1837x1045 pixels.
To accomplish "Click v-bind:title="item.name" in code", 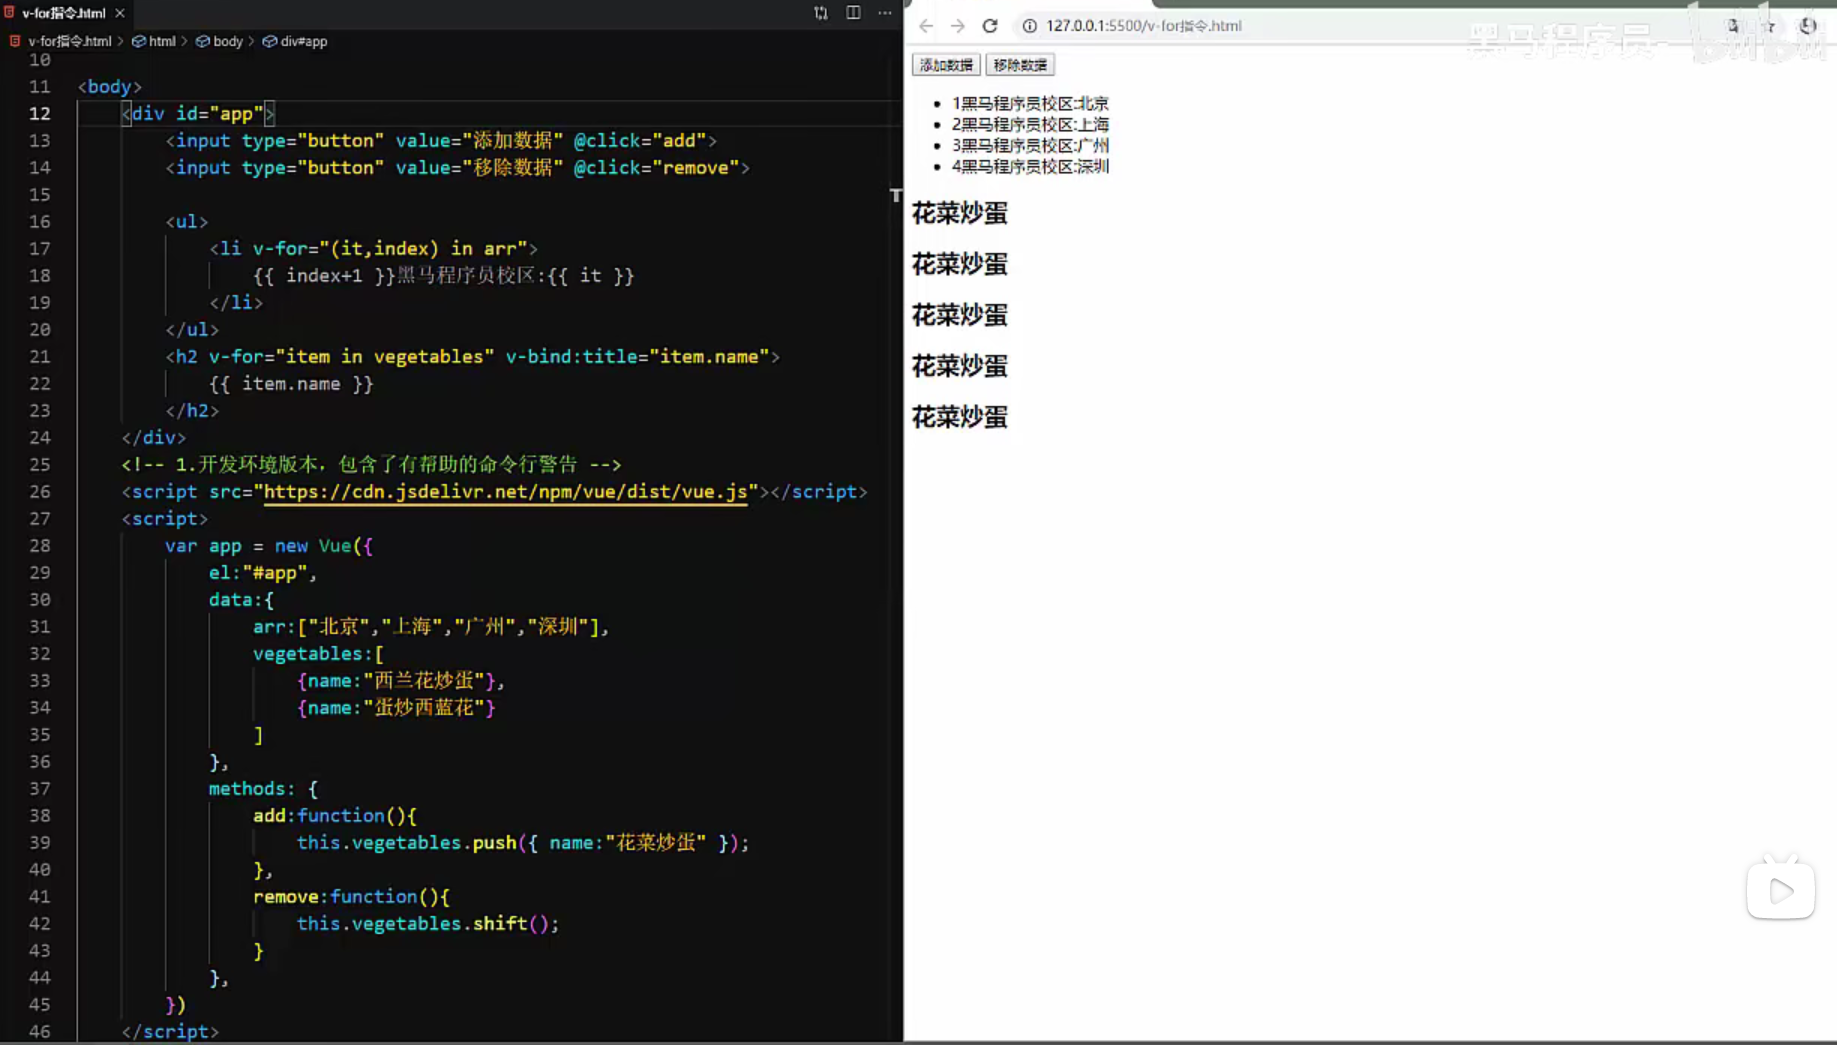I will click(637, 357).
